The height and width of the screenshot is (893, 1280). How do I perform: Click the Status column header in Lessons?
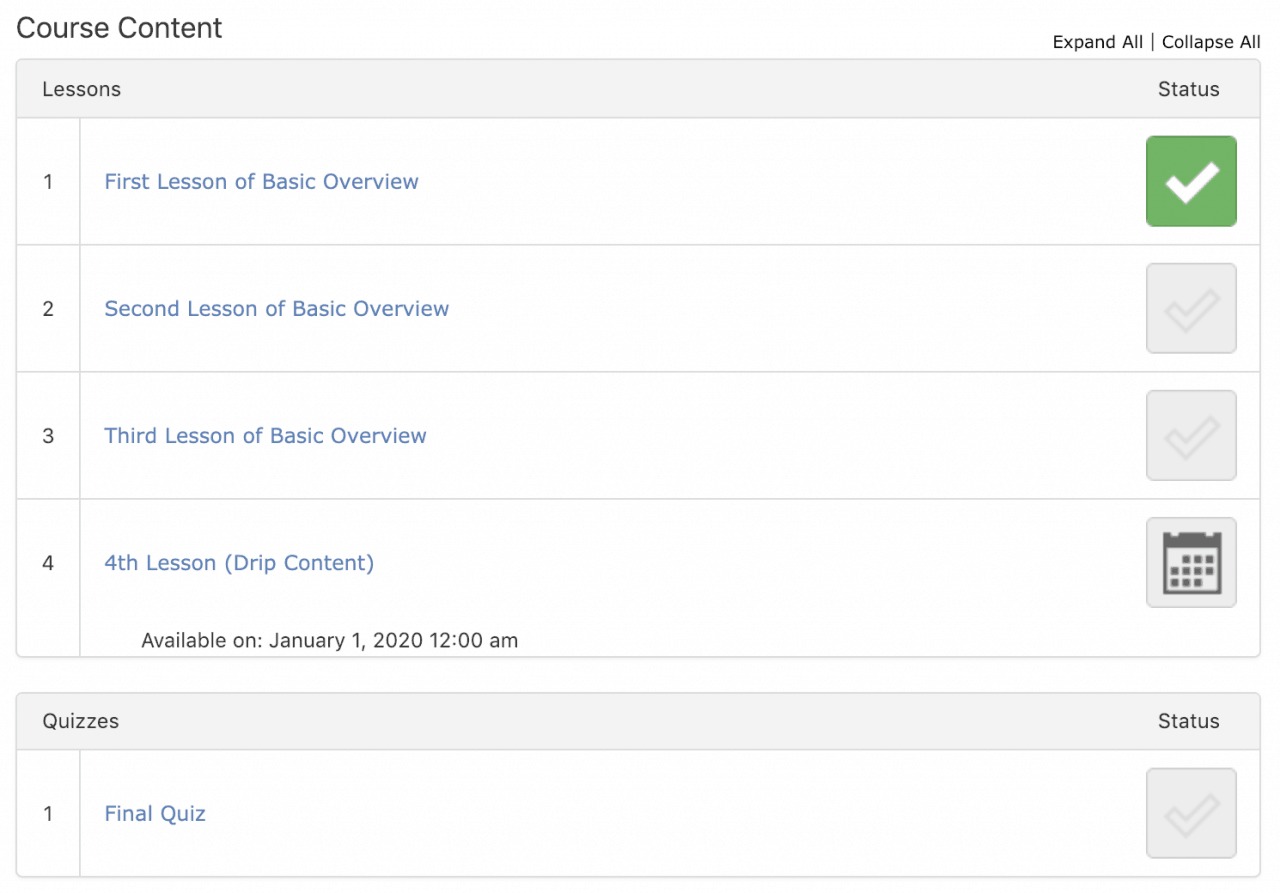coord(1188,89)
